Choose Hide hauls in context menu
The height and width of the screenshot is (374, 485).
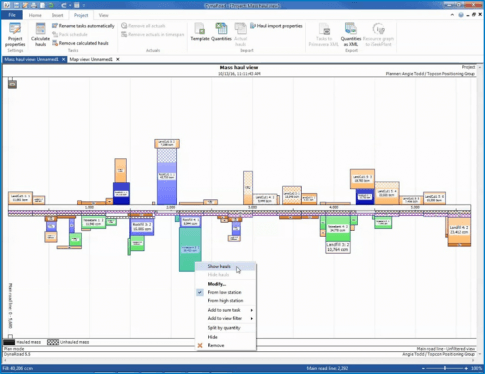point(226,275)
